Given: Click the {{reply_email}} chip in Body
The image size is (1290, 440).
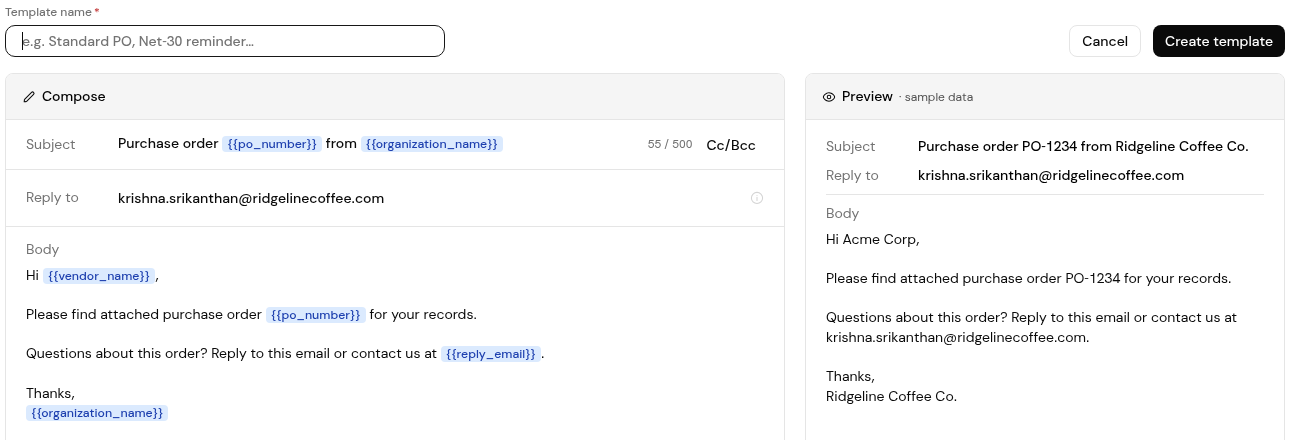Looking at the screenshot, I should [x=491, y=354].
